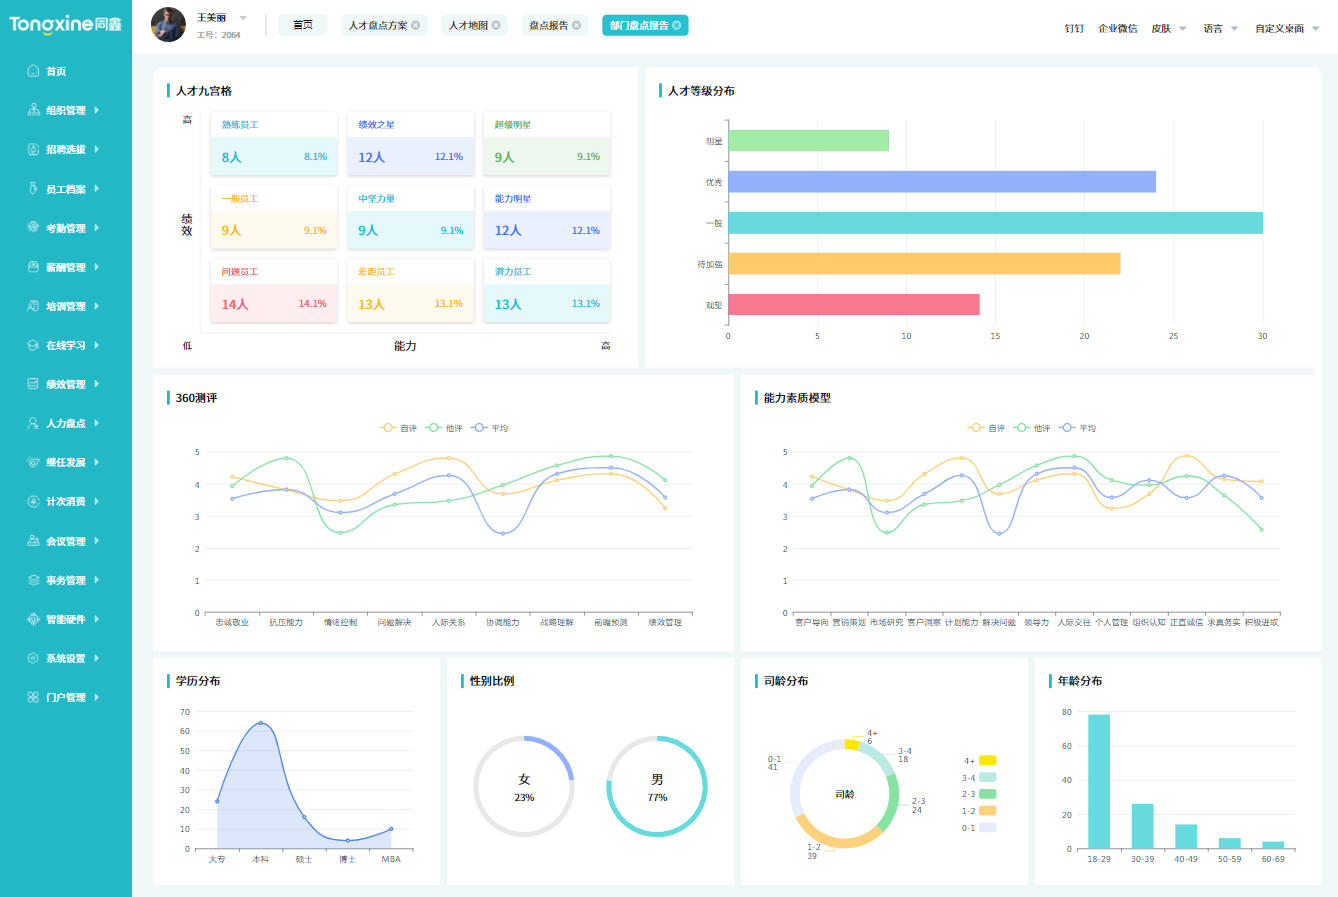Click the 组织管理 organization icon
This screenshot has width=1338, height=897.
[33, 110]
